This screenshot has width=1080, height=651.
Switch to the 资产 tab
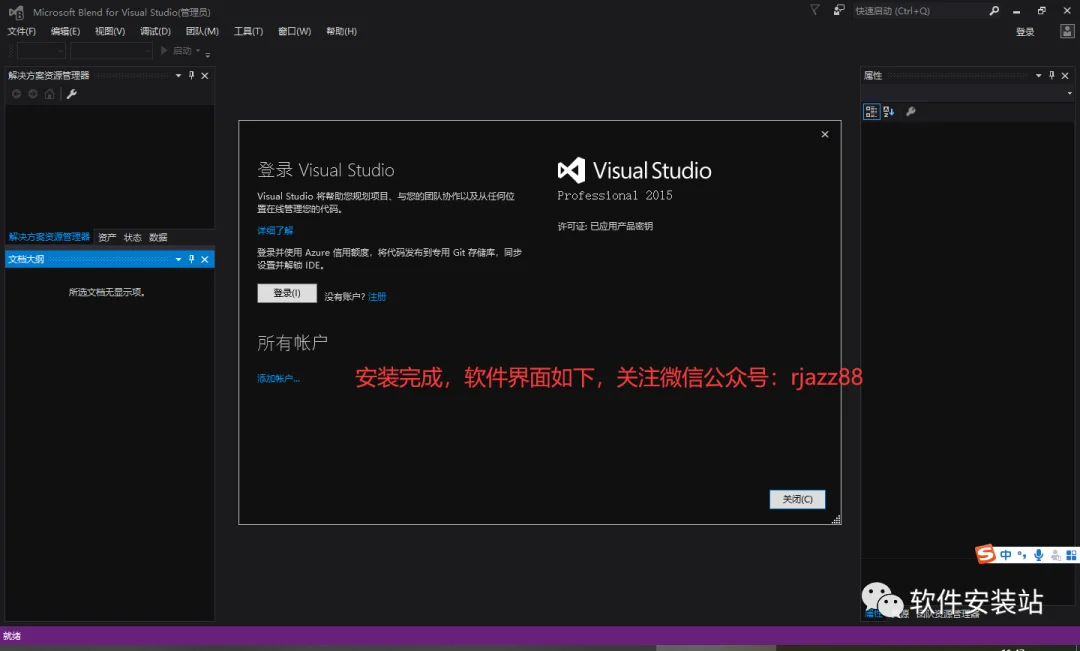[x=107, y=238]
